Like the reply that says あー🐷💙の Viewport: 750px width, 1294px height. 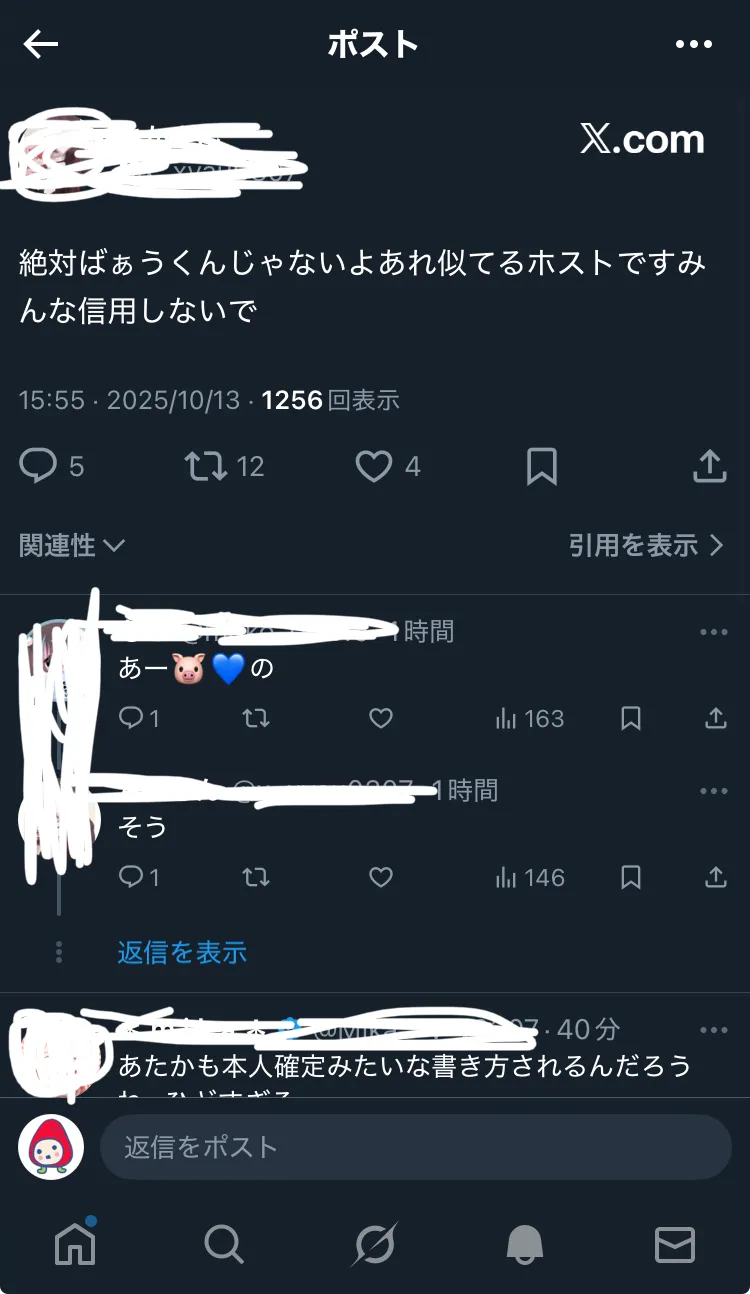381,718
